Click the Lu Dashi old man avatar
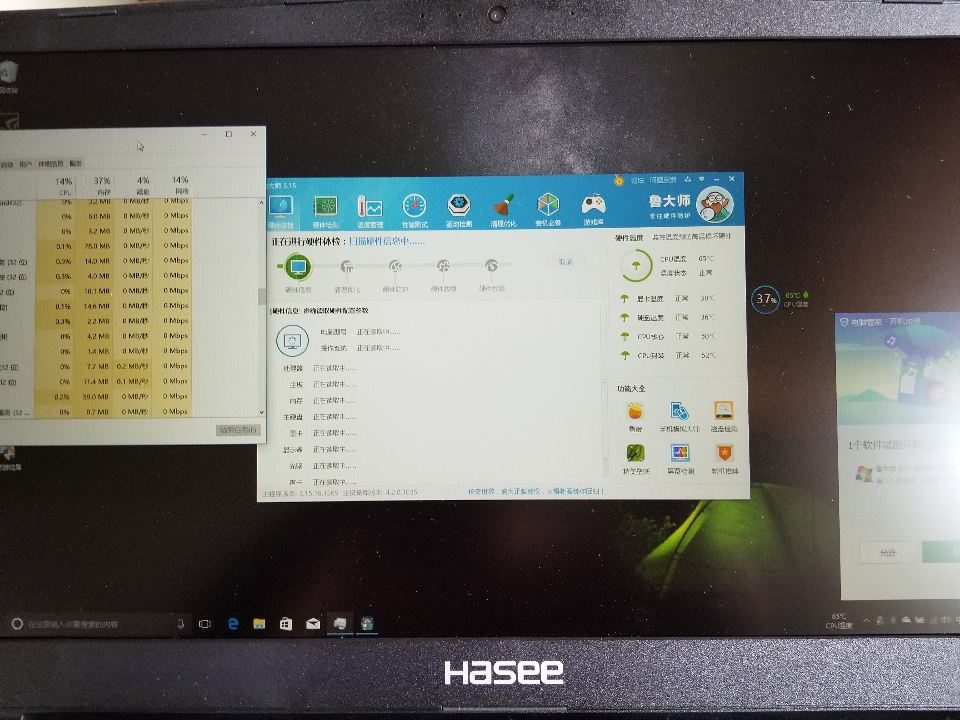Screen dimensions: 960x720 click(716, 204)
